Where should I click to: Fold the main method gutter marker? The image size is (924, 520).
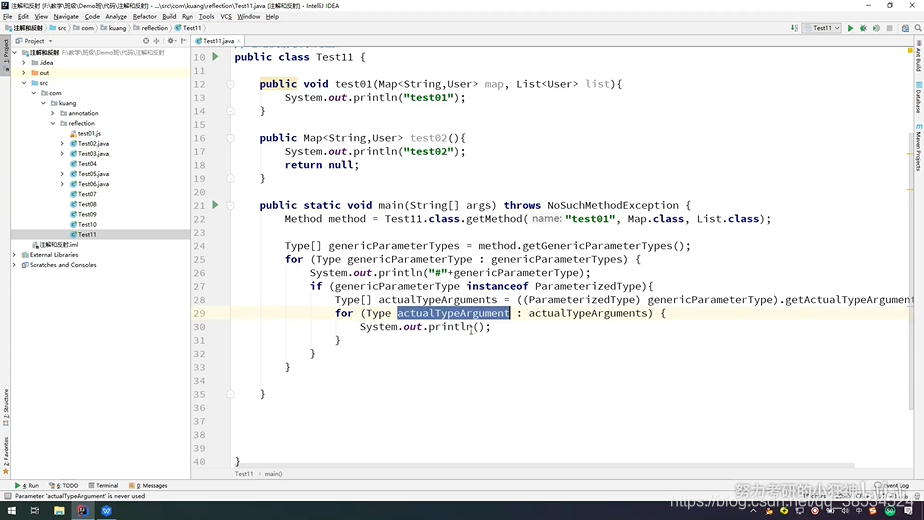pyautogui.click(x=230, y=205)
